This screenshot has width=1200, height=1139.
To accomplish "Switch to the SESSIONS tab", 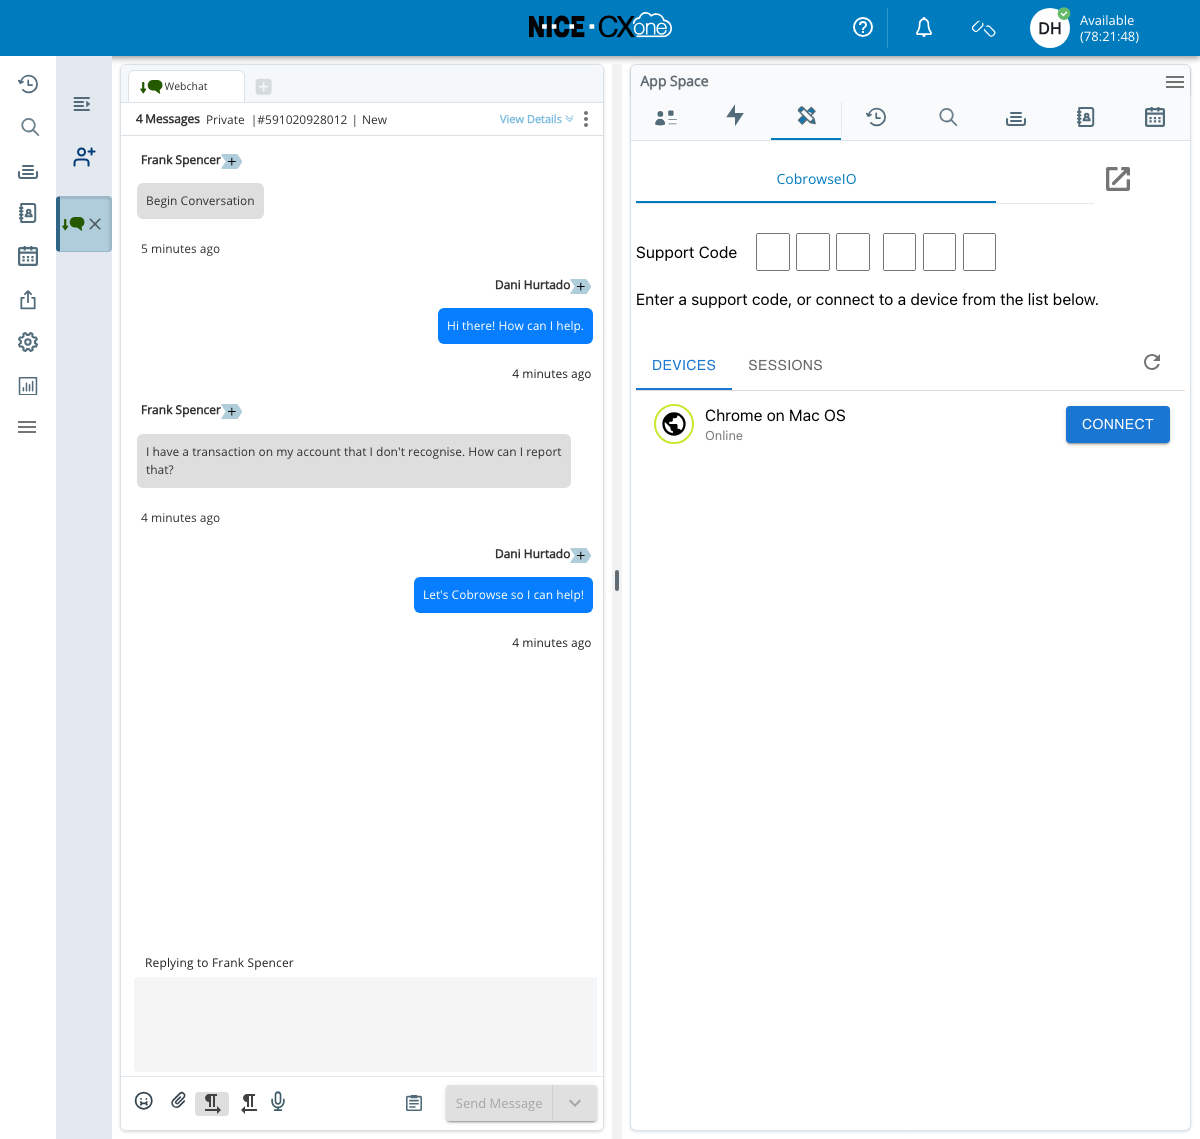I will [x=785, y=365].
